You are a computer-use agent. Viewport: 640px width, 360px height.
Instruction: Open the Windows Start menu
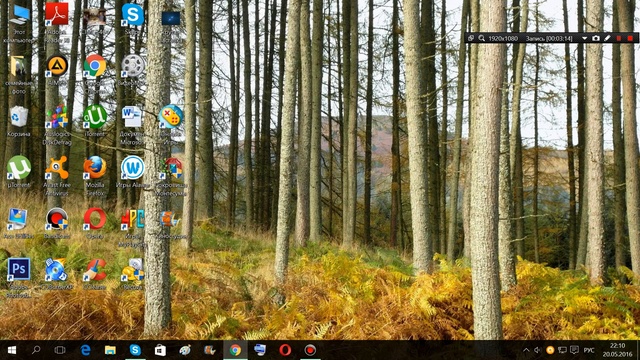[x=11, y=350]
